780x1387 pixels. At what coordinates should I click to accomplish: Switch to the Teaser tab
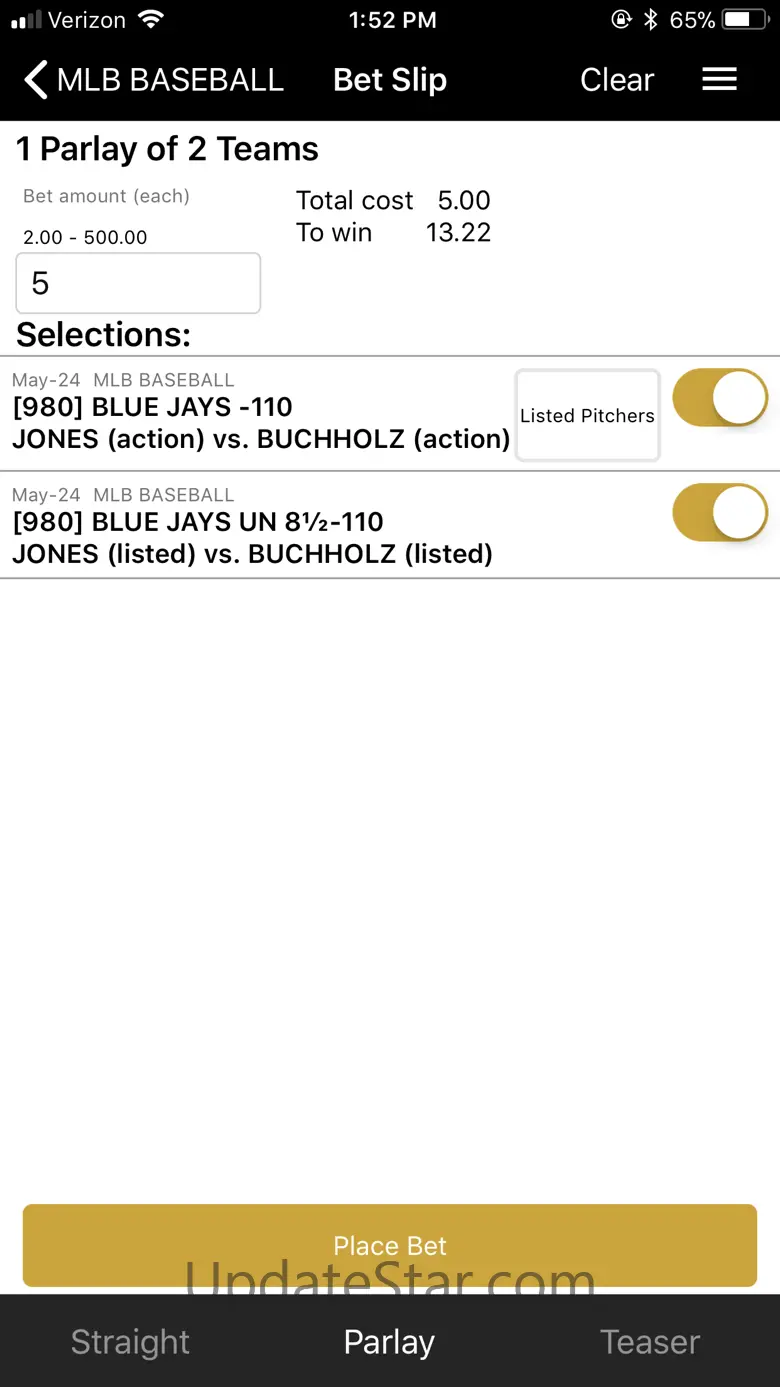(x=650, y=1342)
